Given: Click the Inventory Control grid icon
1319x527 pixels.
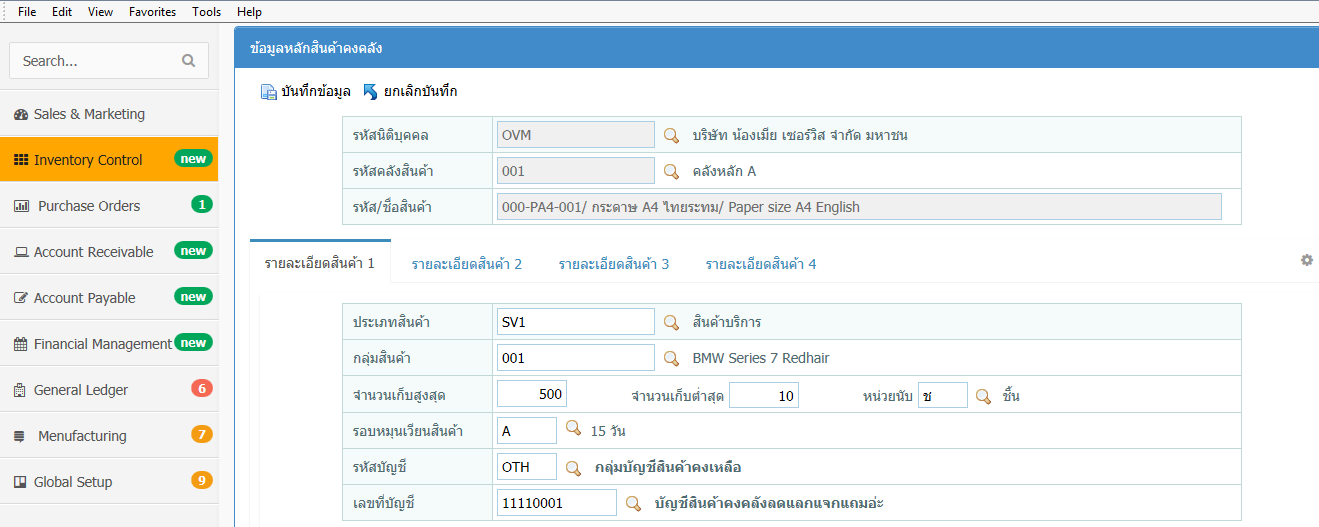Looking at the screenshot, I should pyautogui.click(x=21, y=160).
